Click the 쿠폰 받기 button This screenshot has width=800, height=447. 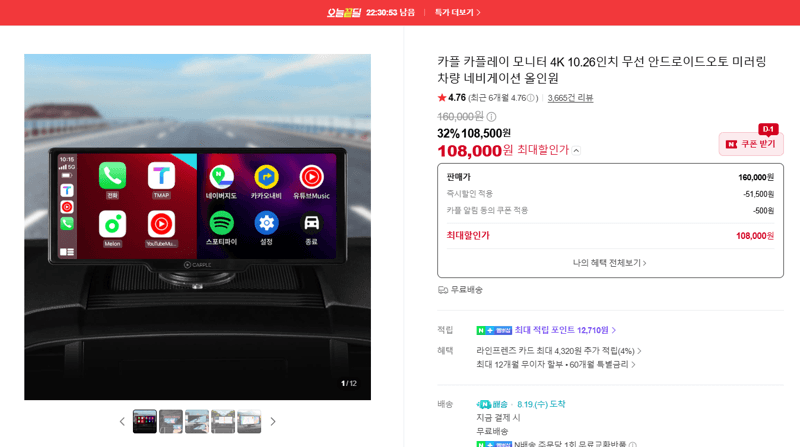pos(751,144)
